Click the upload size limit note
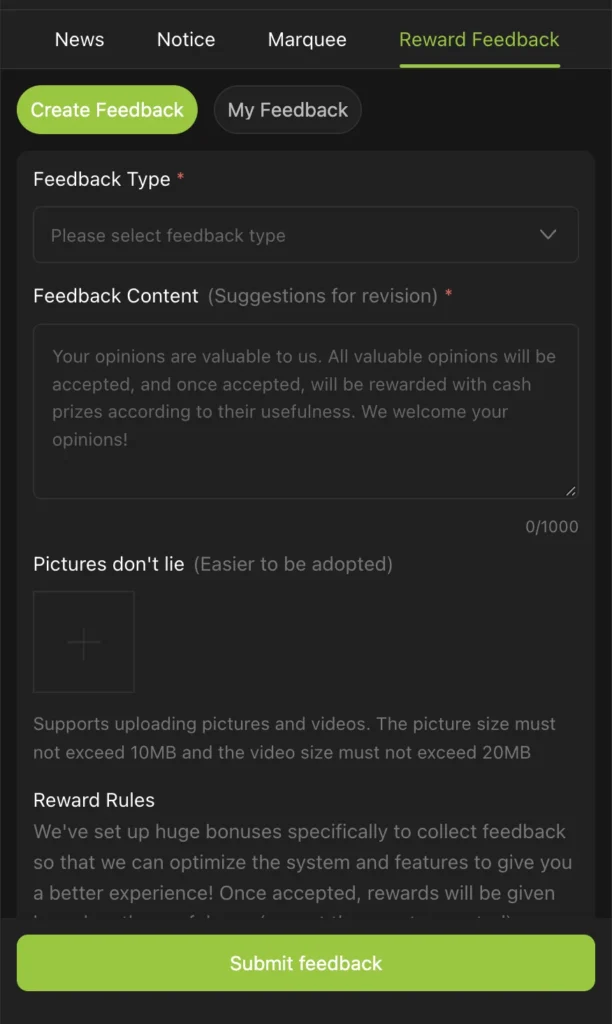Image resolution: width=612 pixels, height=1024 pixels. click(x=294, y=738)
